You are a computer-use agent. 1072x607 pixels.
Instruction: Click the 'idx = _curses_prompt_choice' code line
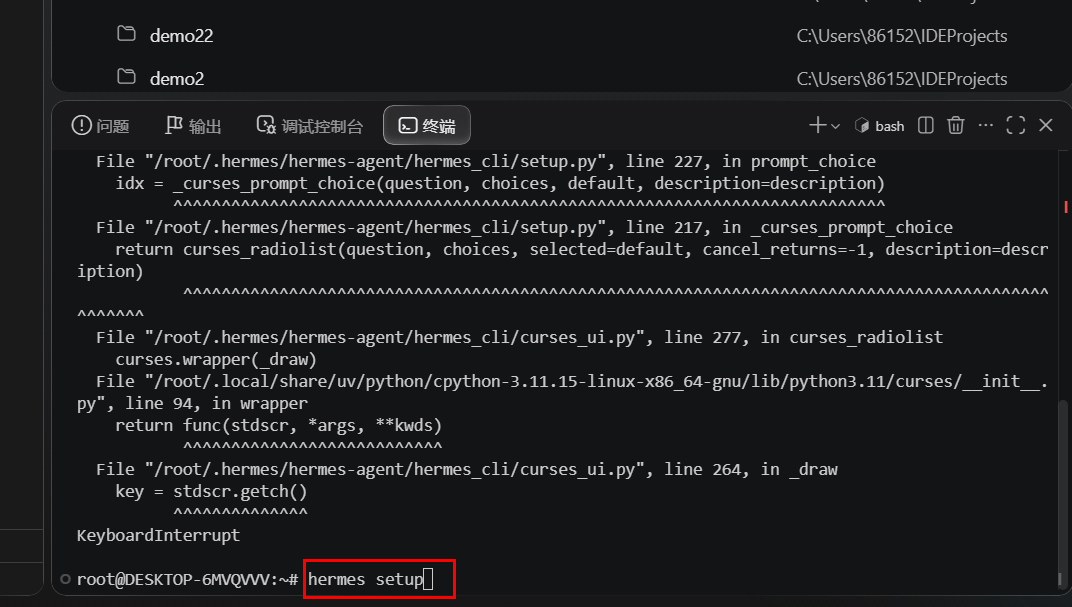pyautogui.click(x=500, y=184)
